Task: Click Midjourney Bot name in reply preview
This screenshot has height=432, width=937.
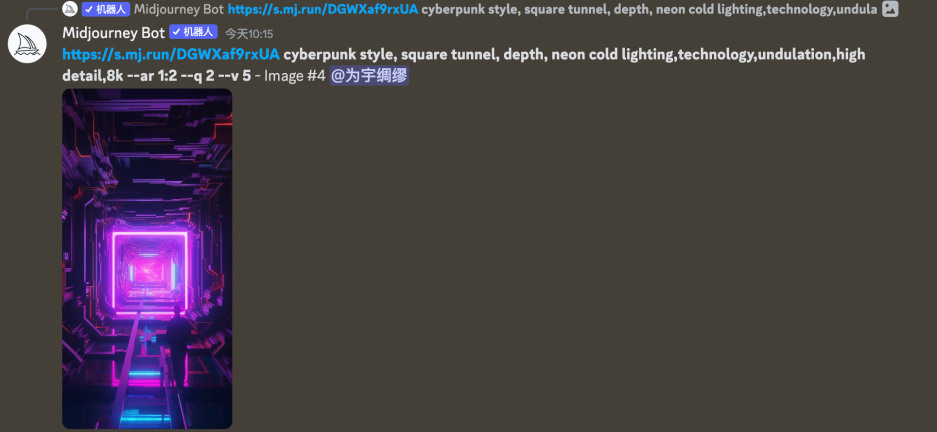Action: point(179,9)
